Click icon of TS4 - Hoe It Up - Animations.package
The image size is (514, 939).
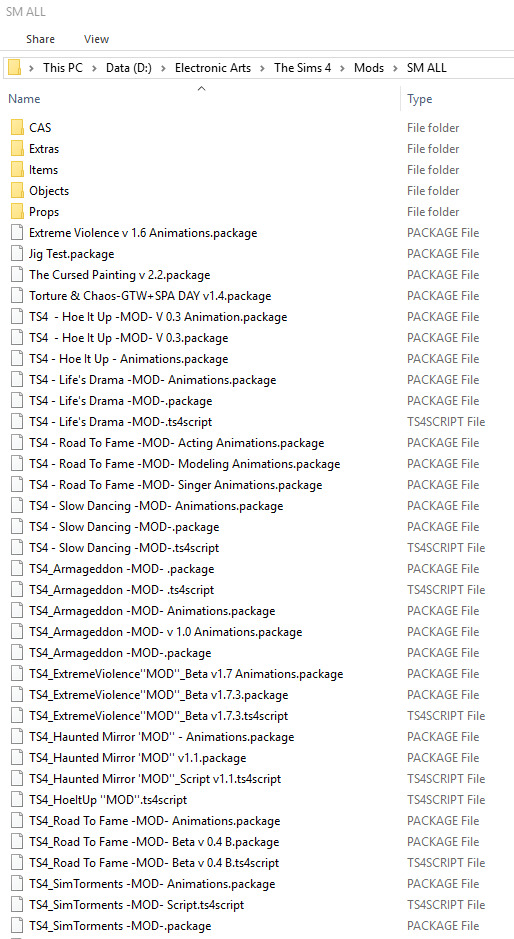pyautogui.click(x=17, y=359)
